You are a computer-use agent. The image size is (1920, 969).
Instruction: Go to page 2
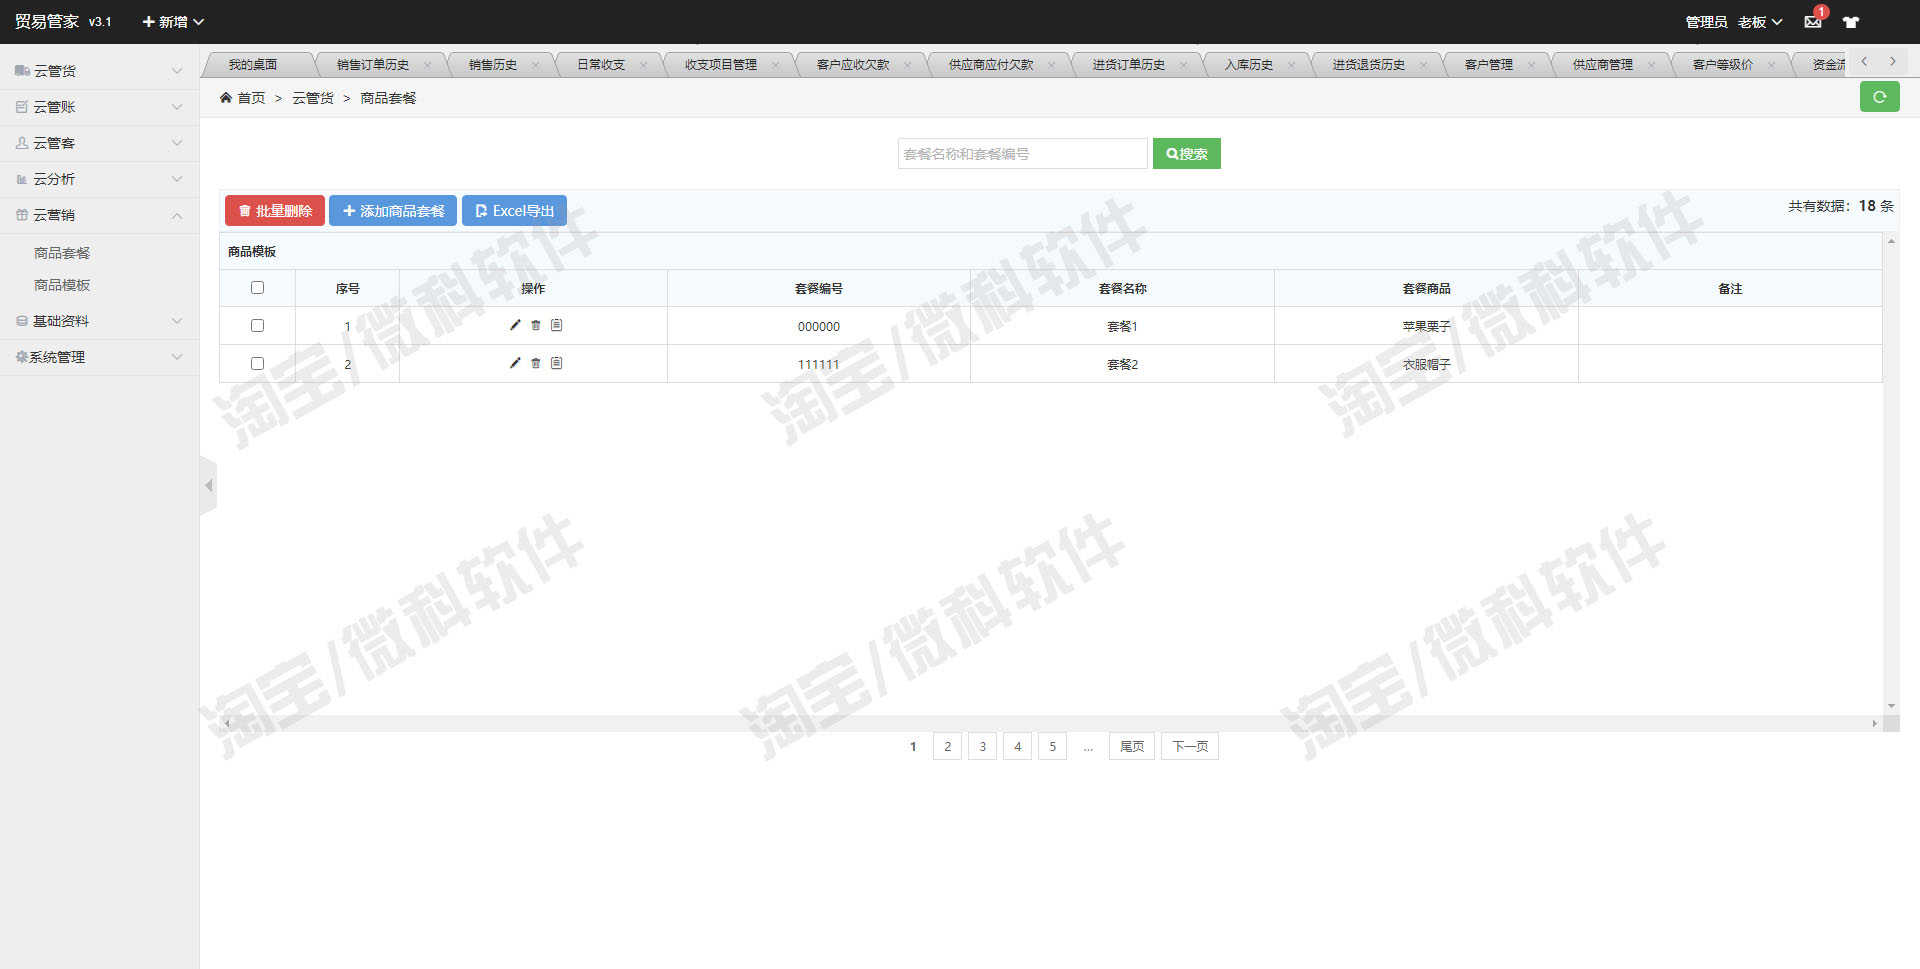[947, 746]
